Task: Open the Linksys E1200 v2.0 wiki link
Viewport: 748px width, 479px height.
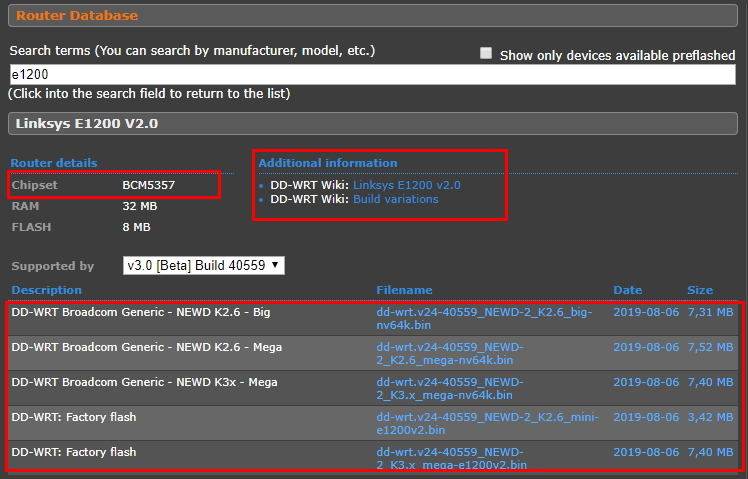Action: click(406, 185)
